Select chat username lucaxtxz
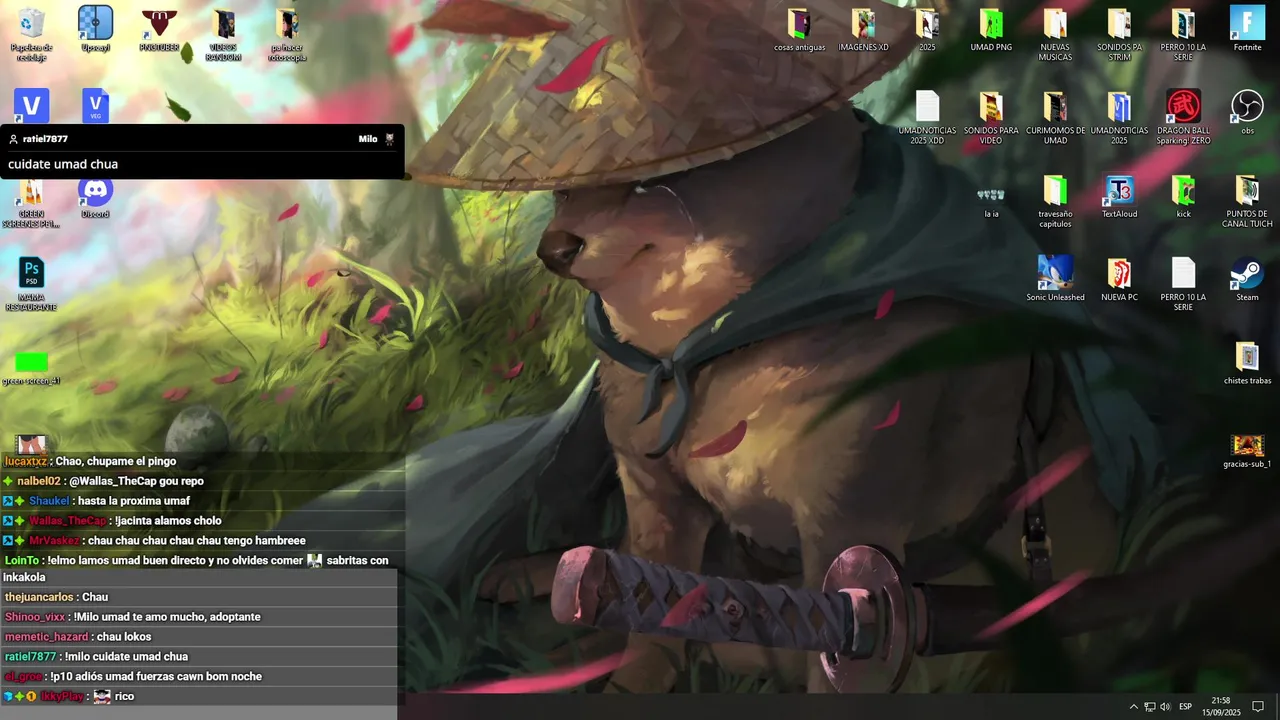The height and width of the screenshot is (720, 1280). click(25, 461)
